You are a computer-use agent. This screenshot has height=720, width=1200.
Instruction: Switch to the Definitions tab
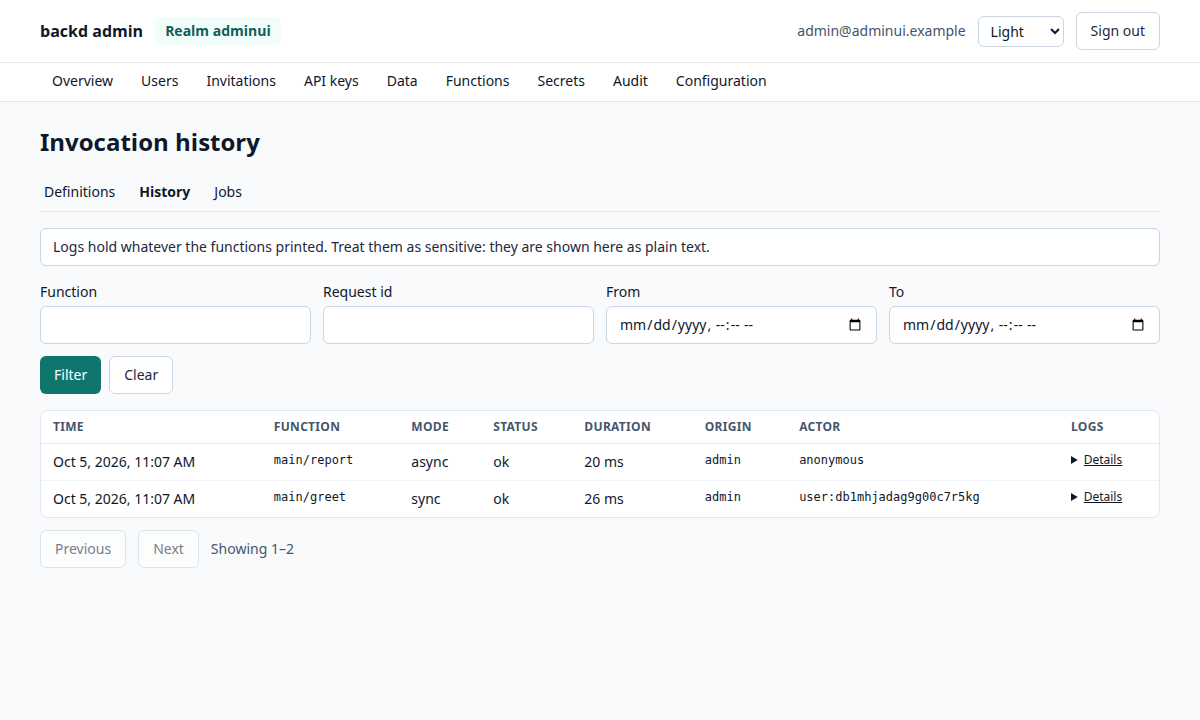(80, 192)
